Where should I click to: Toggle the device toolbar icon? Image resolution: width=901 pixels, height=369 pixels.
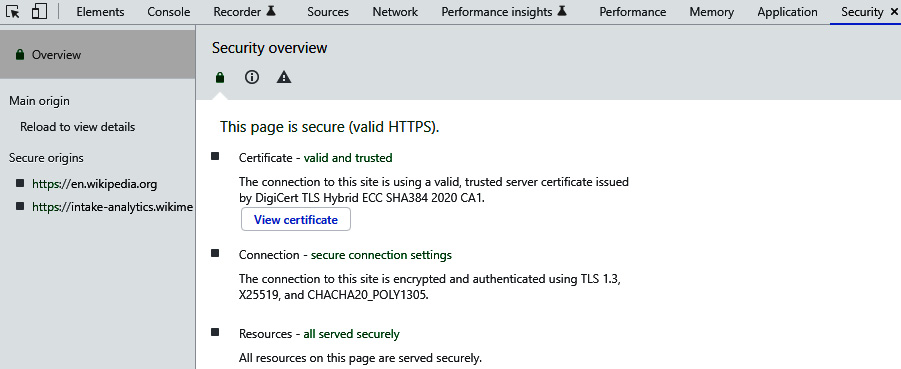pos(39,11)
